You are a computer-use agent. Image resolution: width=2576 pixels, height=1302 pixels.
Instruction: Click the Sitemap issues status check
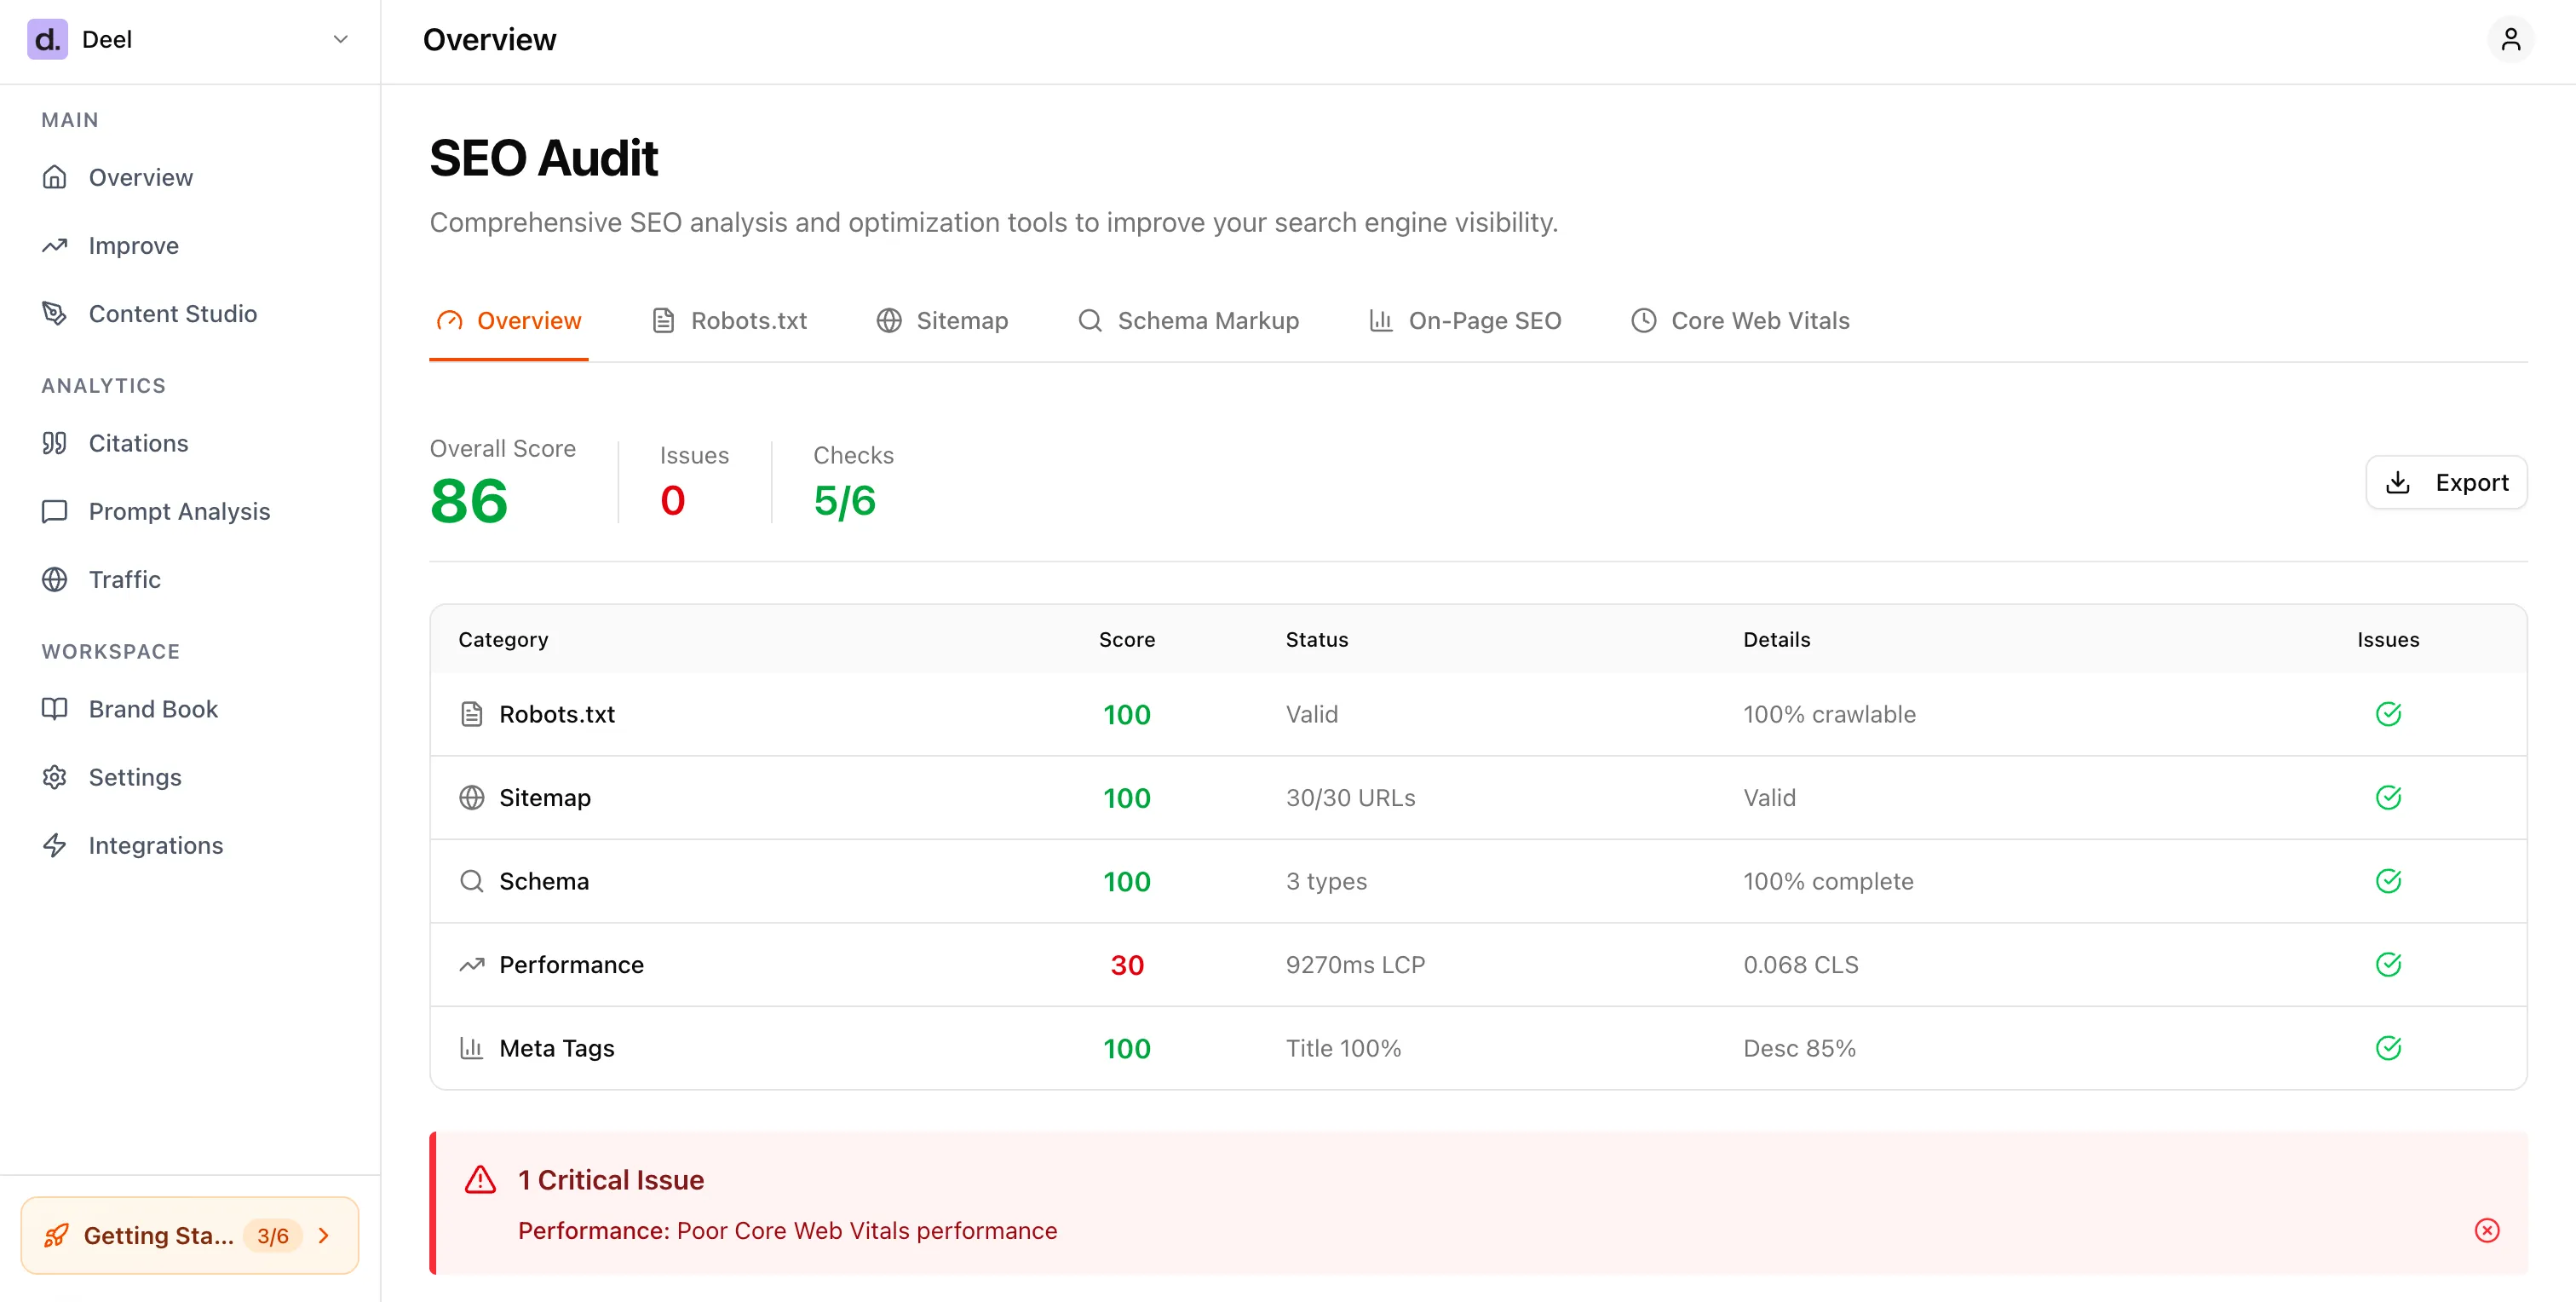click(2388, 797)
